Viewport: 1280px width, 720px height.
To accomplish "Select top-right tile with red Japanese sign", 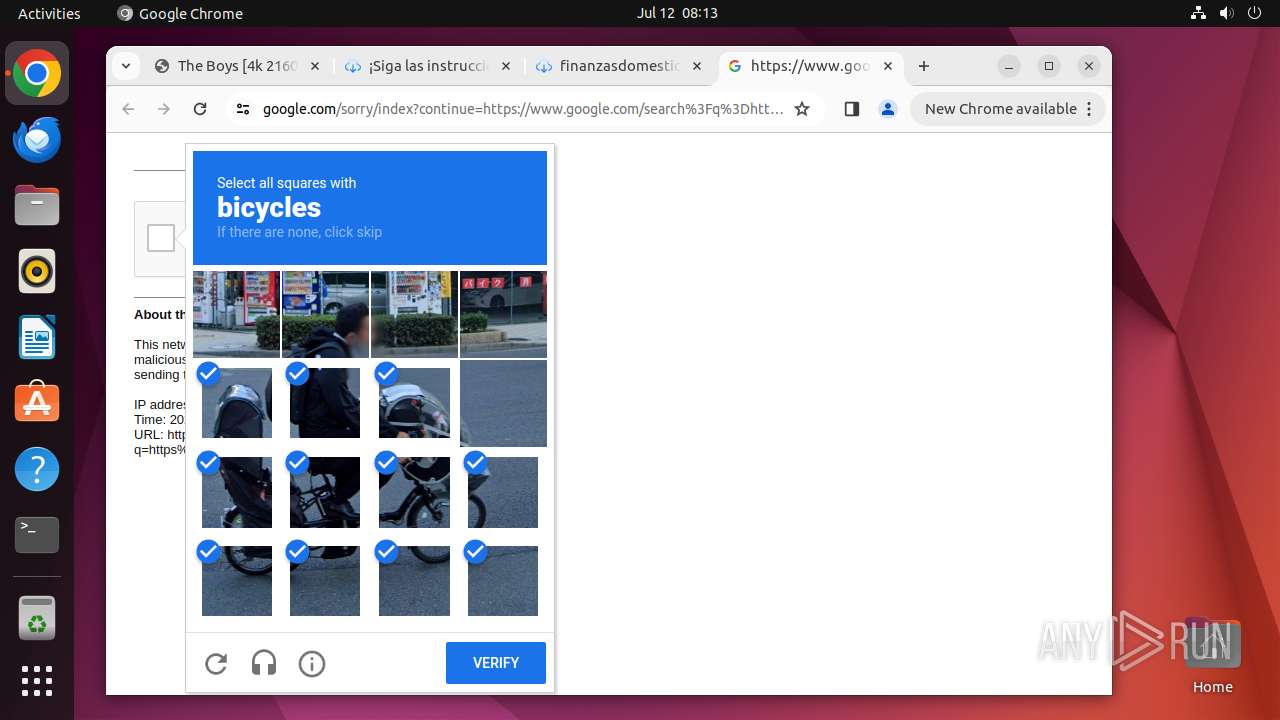I will pyautogui.click(x=503, y=314).
